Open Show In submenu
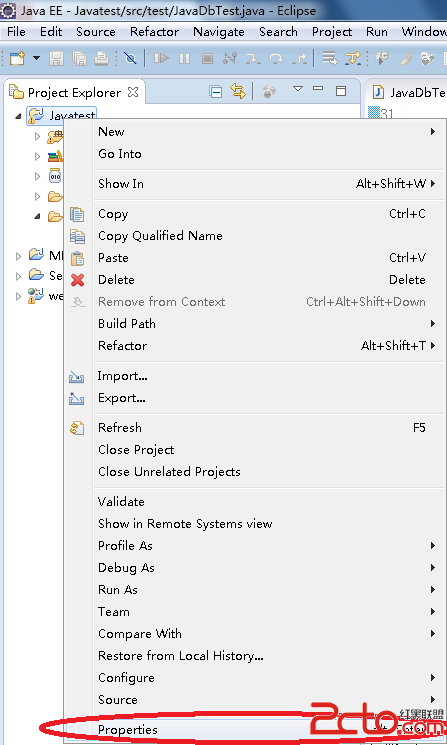 [x=254, y=183]
